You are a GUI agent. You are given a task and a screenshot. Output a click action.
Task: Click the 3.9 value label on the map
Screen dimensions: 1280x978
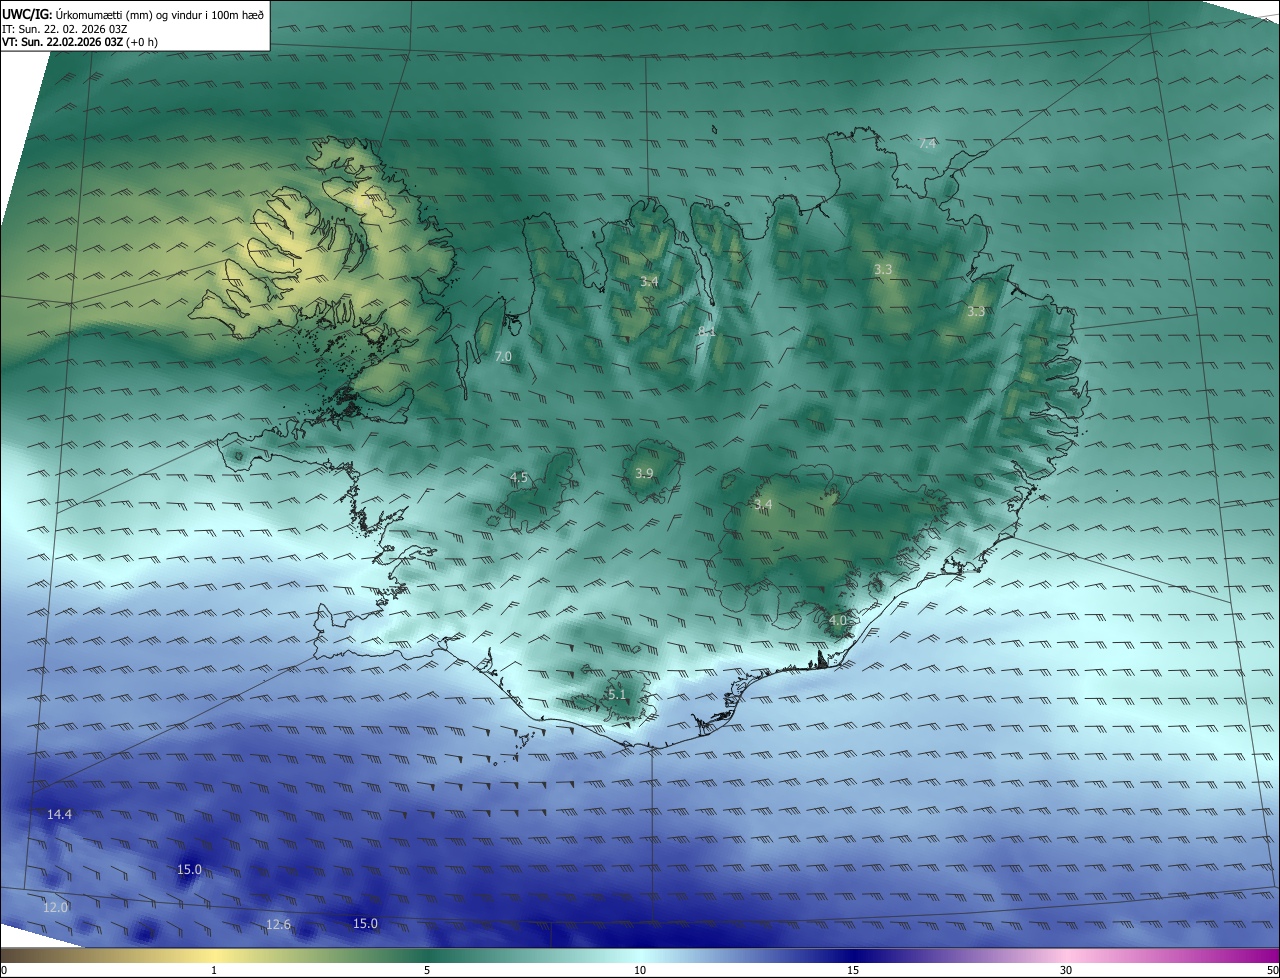644,473
